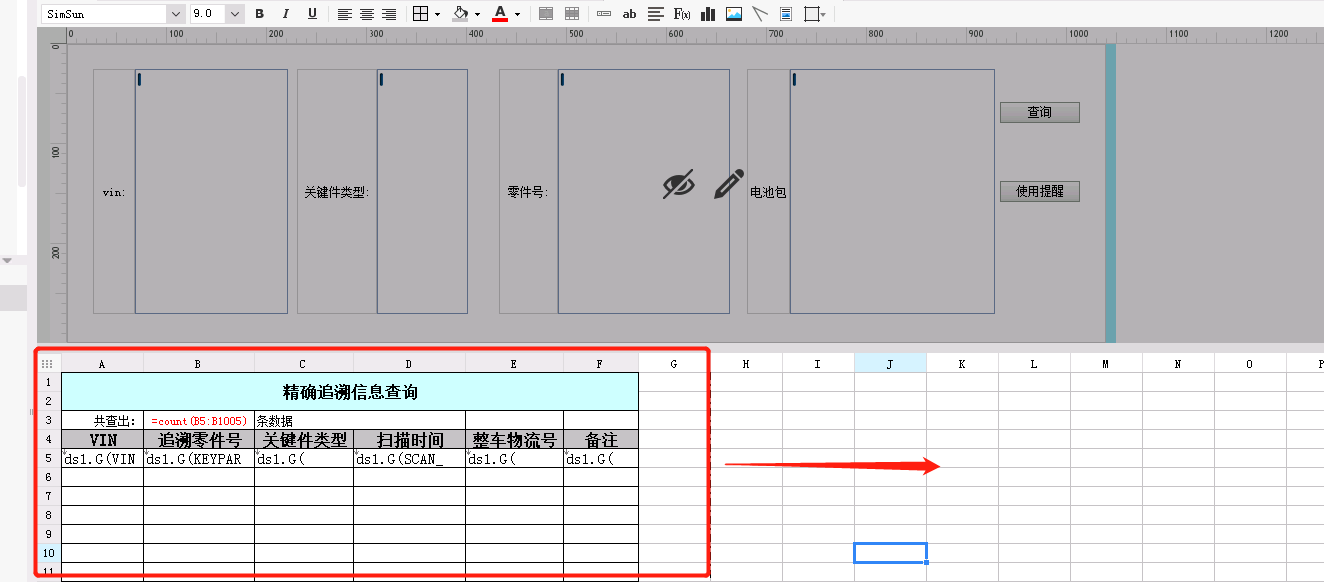The height and width of the screenshot is (582, 1324).
Task: Click the teal parameter pane edge bar
Action: coord(1110,193)
